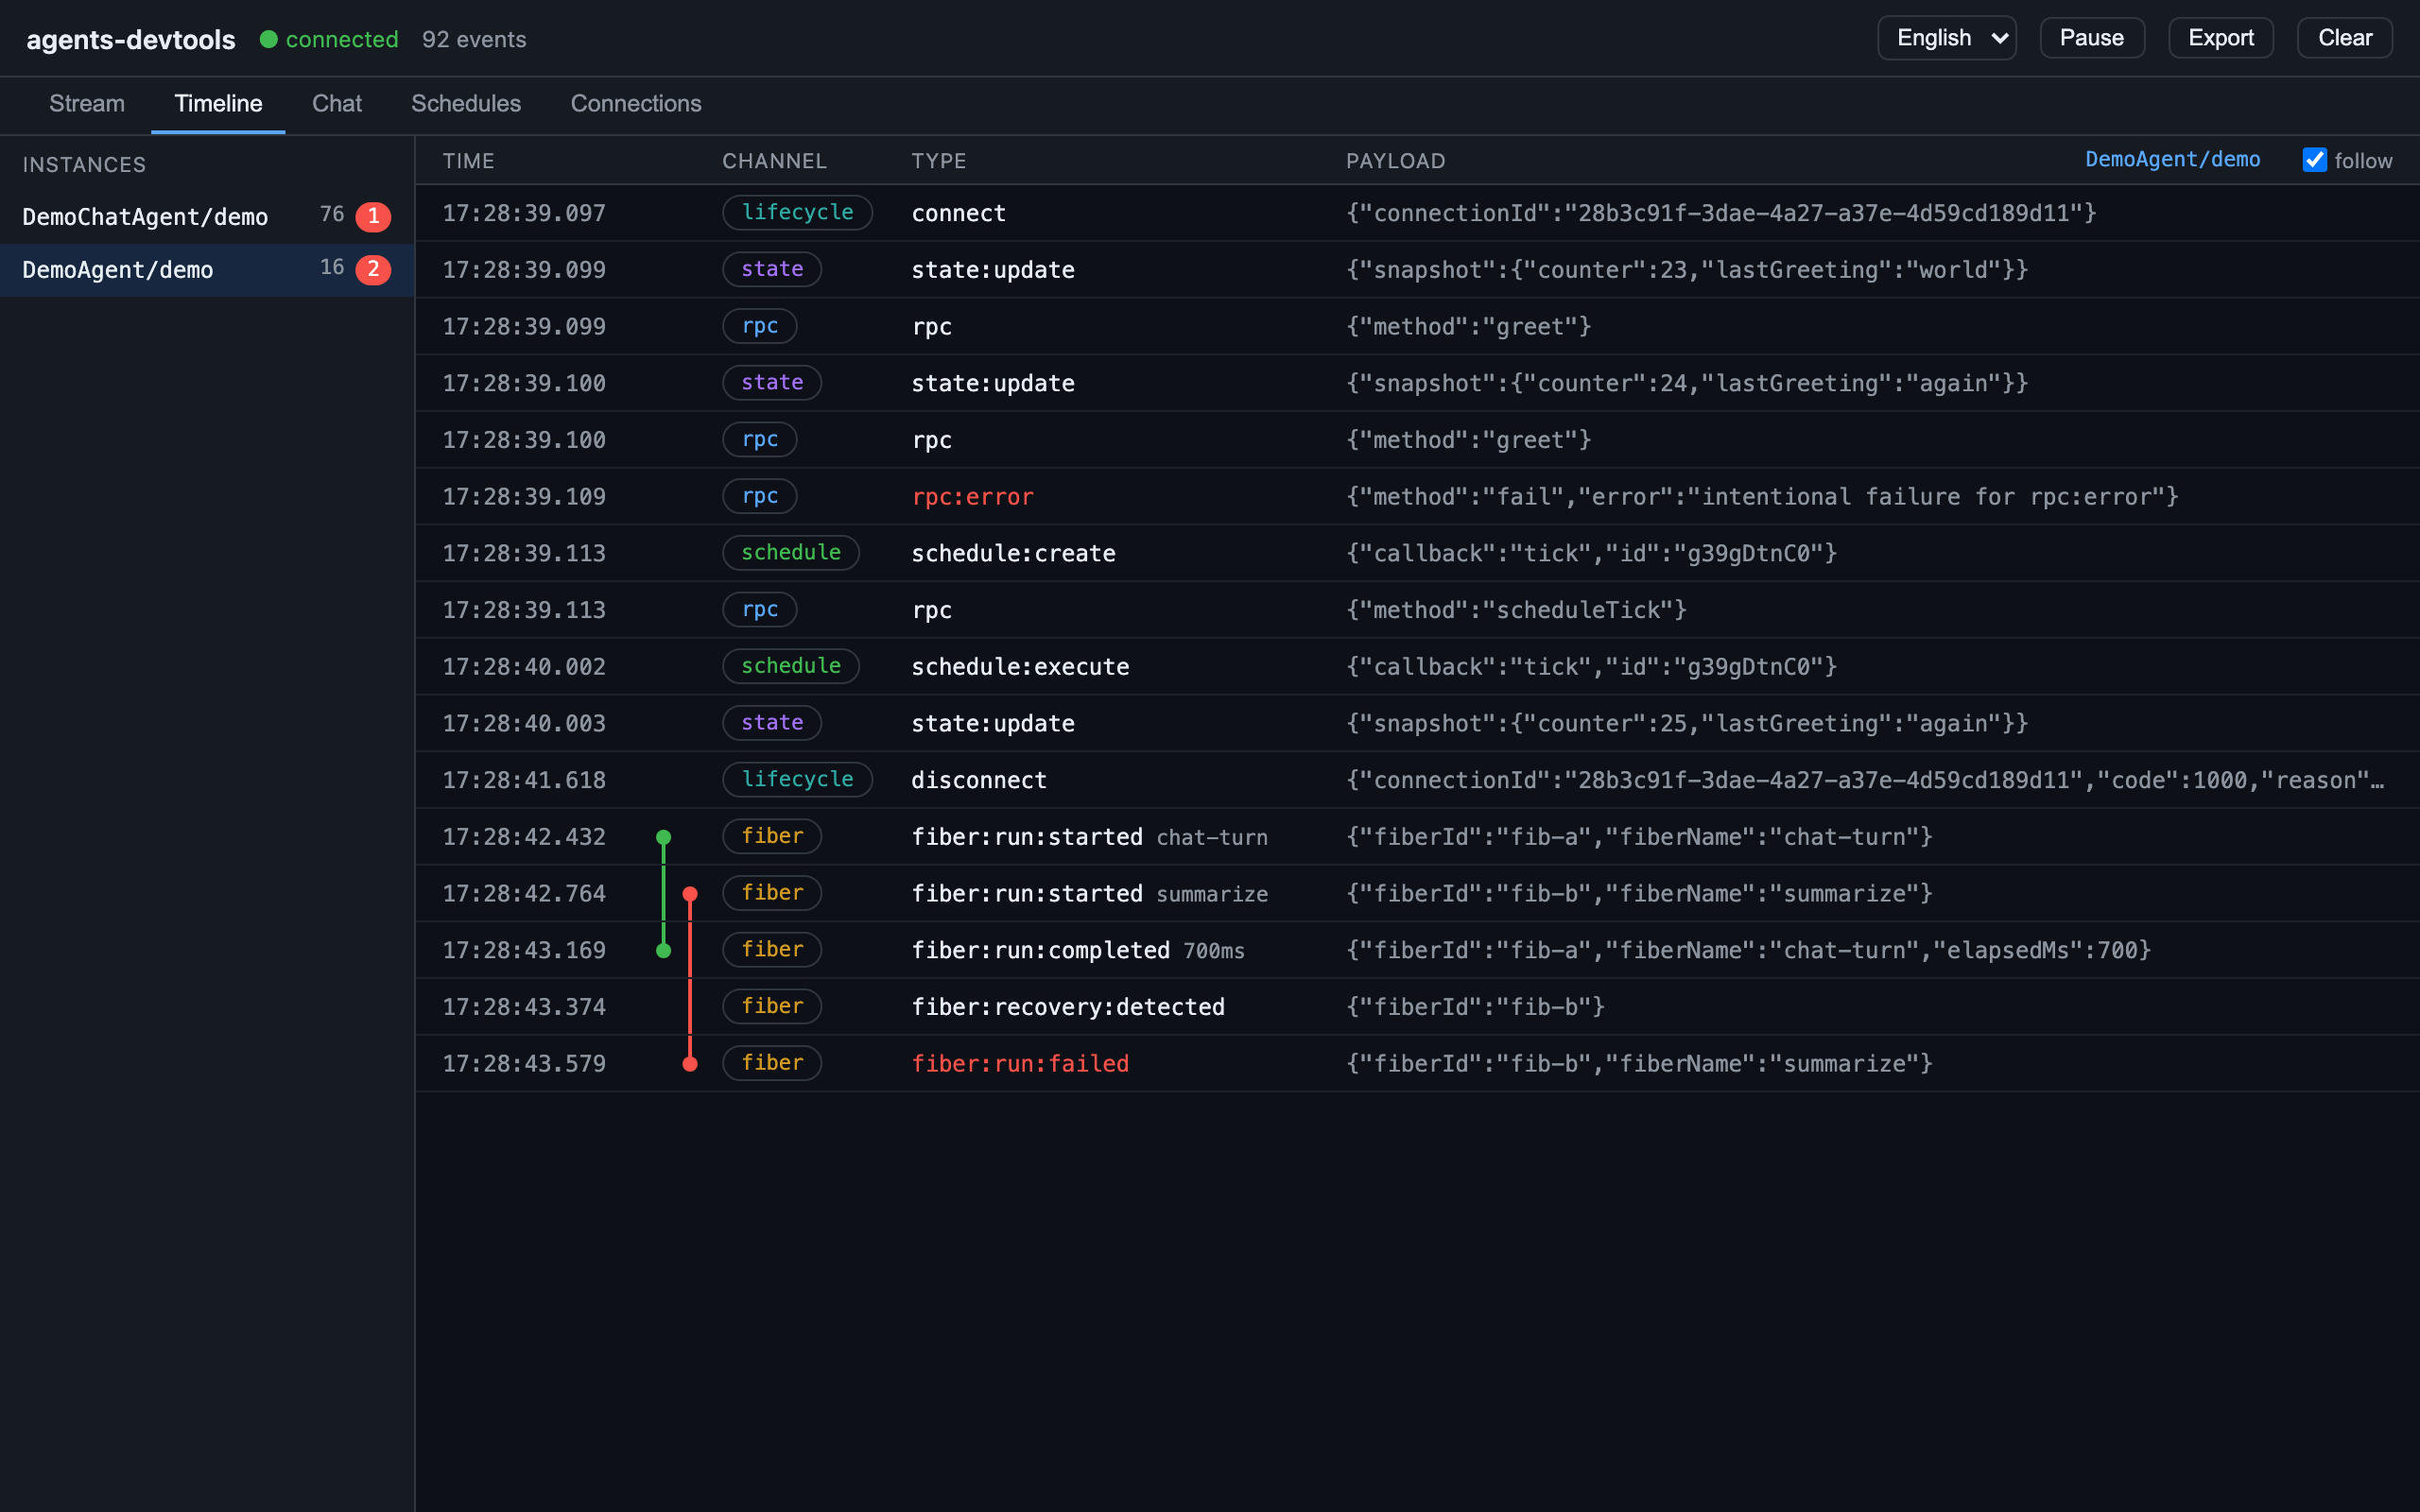This screenshot has width=2420, height=1512.
Task: Click timestamp 17:28:41.618
Action: (x=524, y=780)
